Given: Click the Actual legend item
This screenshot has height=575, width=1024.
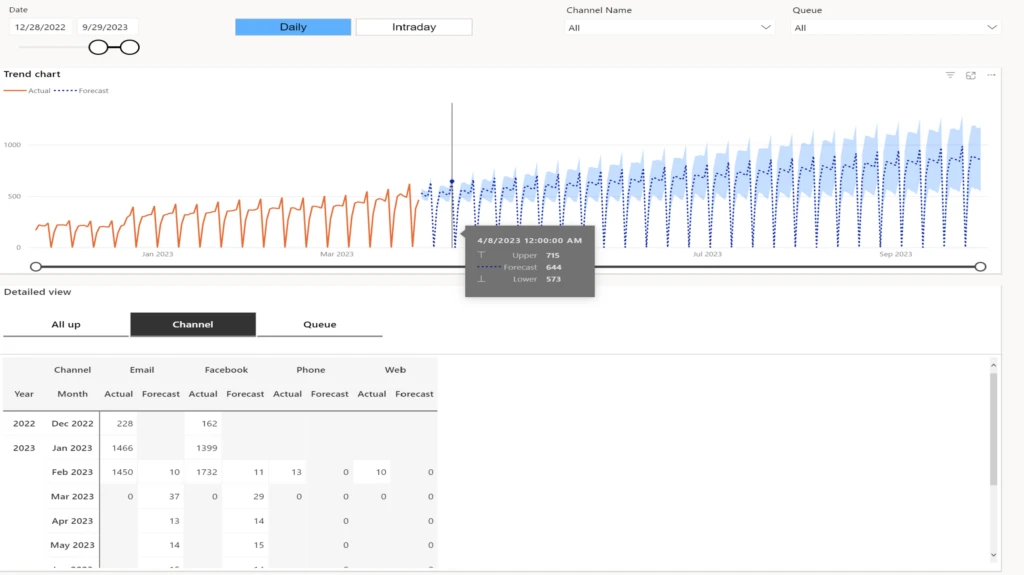Looking at the screenshot, I should 28,91.
